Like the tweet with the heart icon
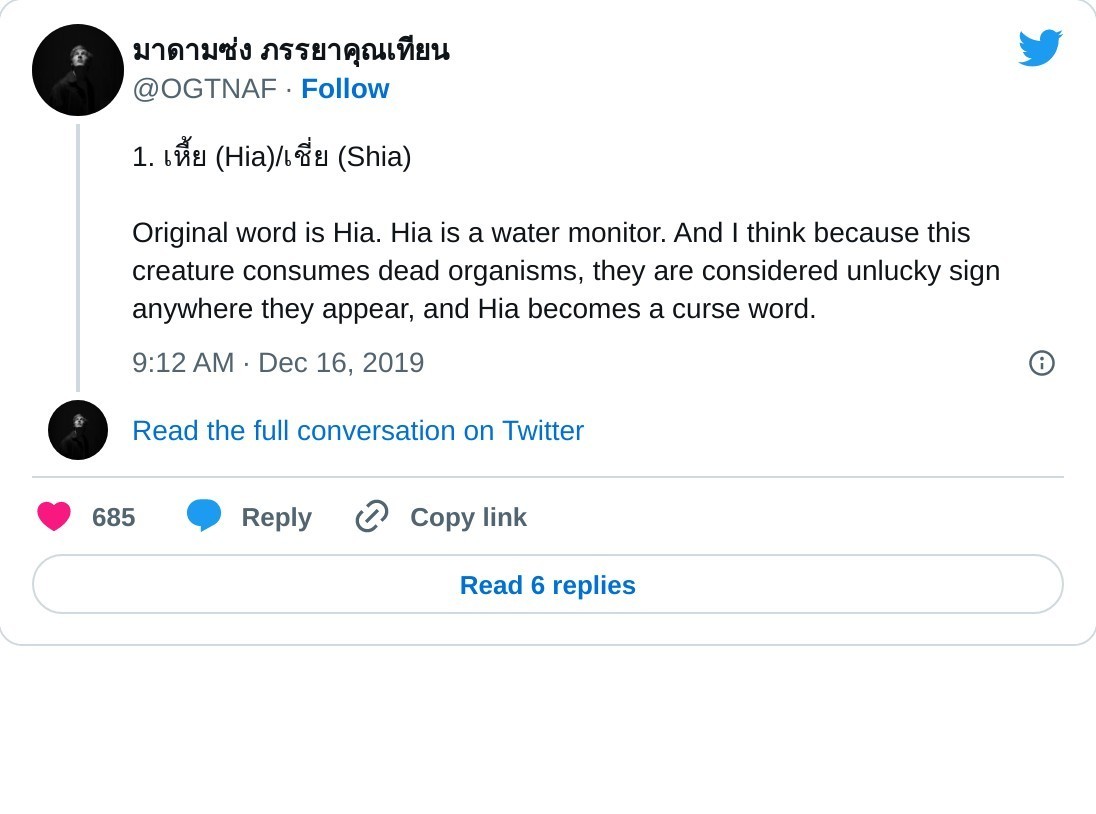This screenshot has width=1096, height=814. click(x=53, y=517)
